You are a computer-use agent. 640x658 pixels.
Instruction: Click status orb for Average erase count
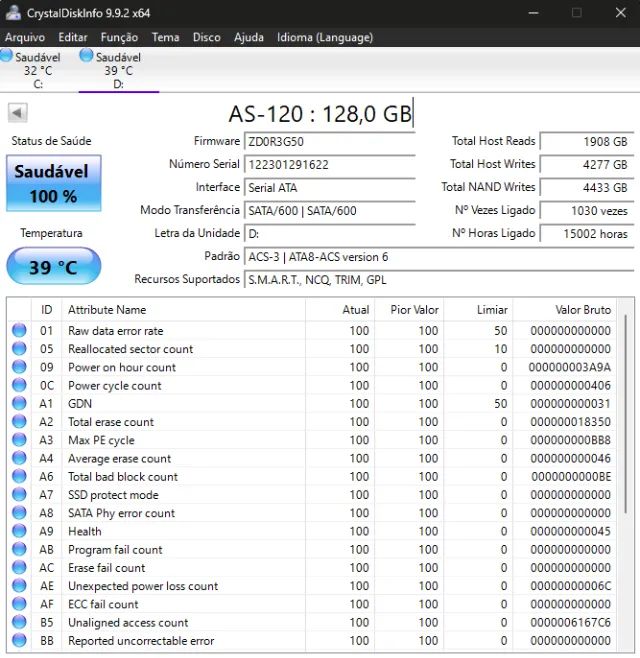coord(19,458)
